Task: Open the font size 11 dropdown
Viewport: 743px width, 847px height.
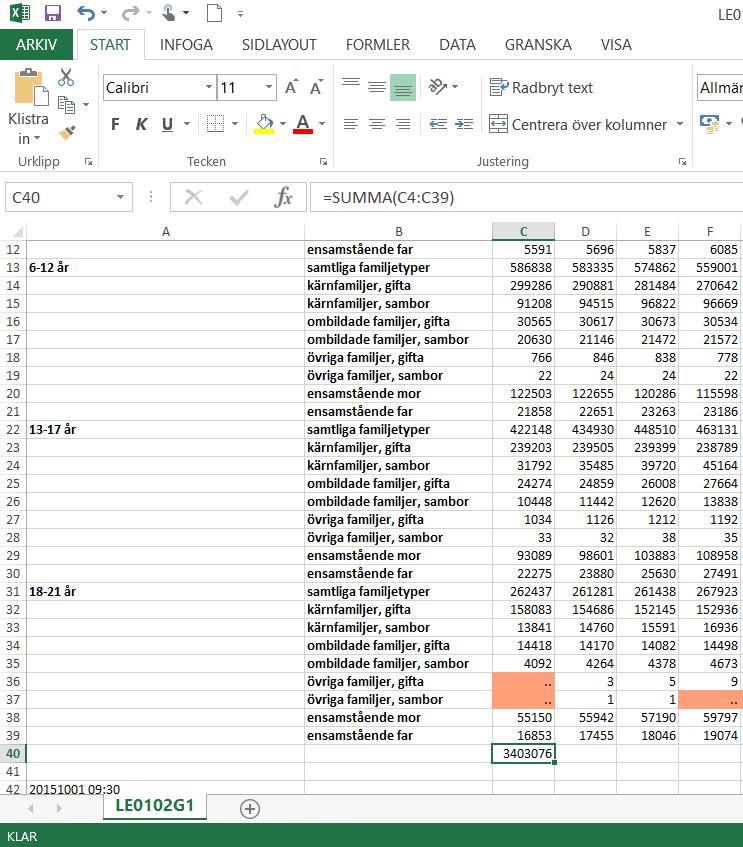Action: tap(268, 87)
